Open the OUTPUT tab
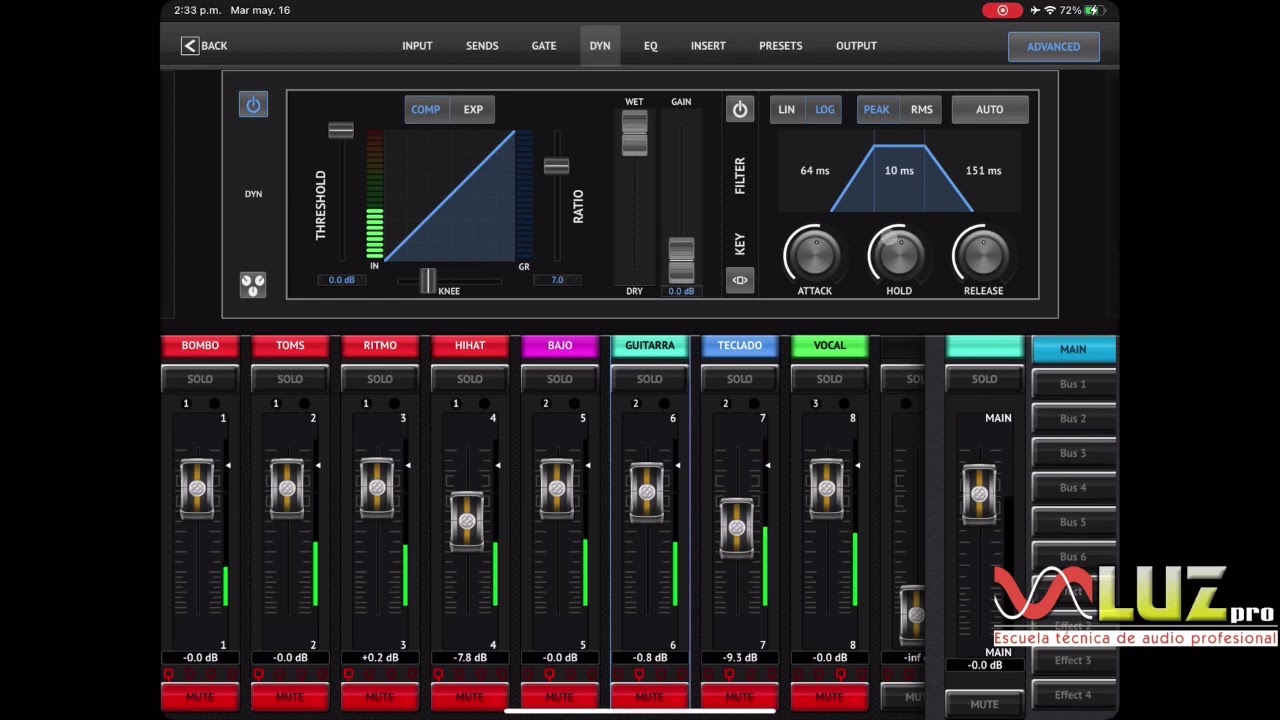Viewport: 1280px width, 720px height. [856, 46]
